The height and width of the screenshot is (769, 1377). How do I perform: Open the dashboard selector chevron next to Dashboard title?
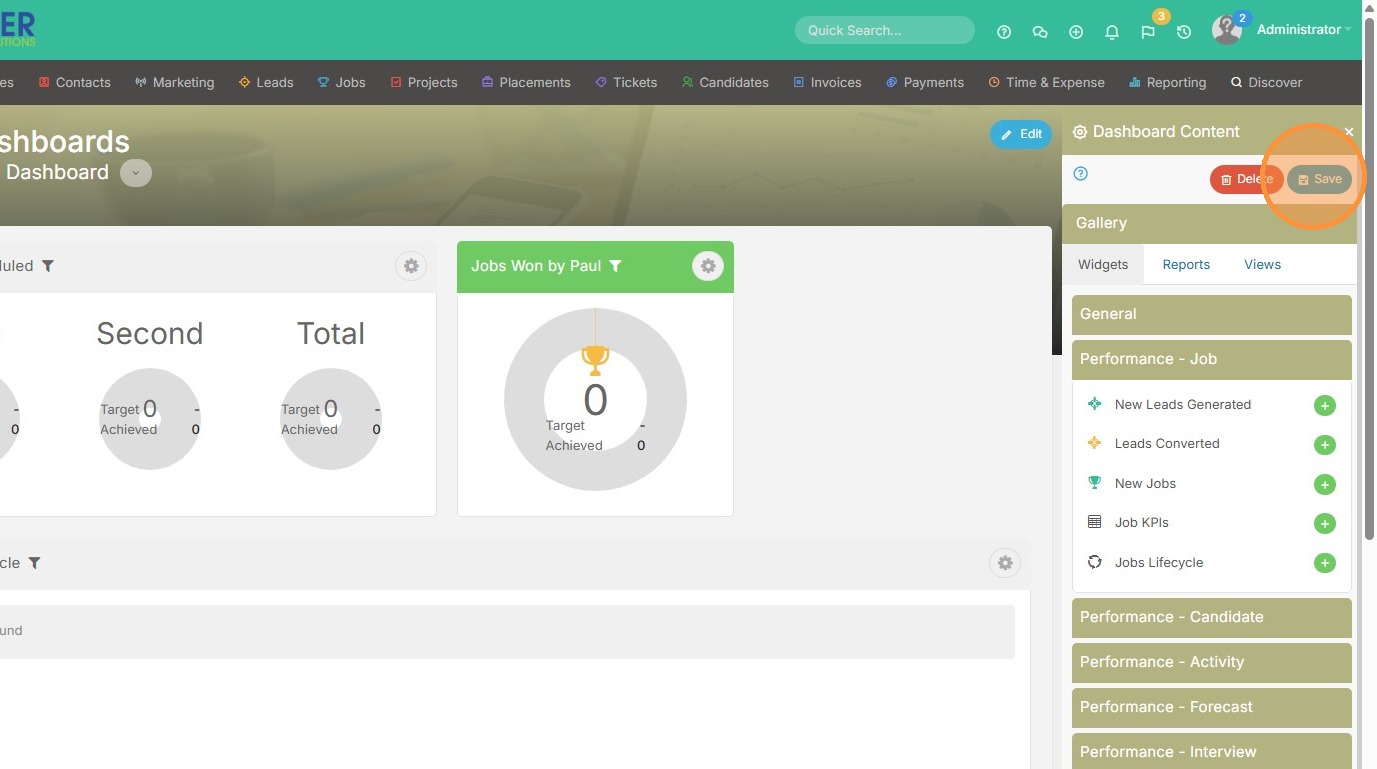point(136,173)
